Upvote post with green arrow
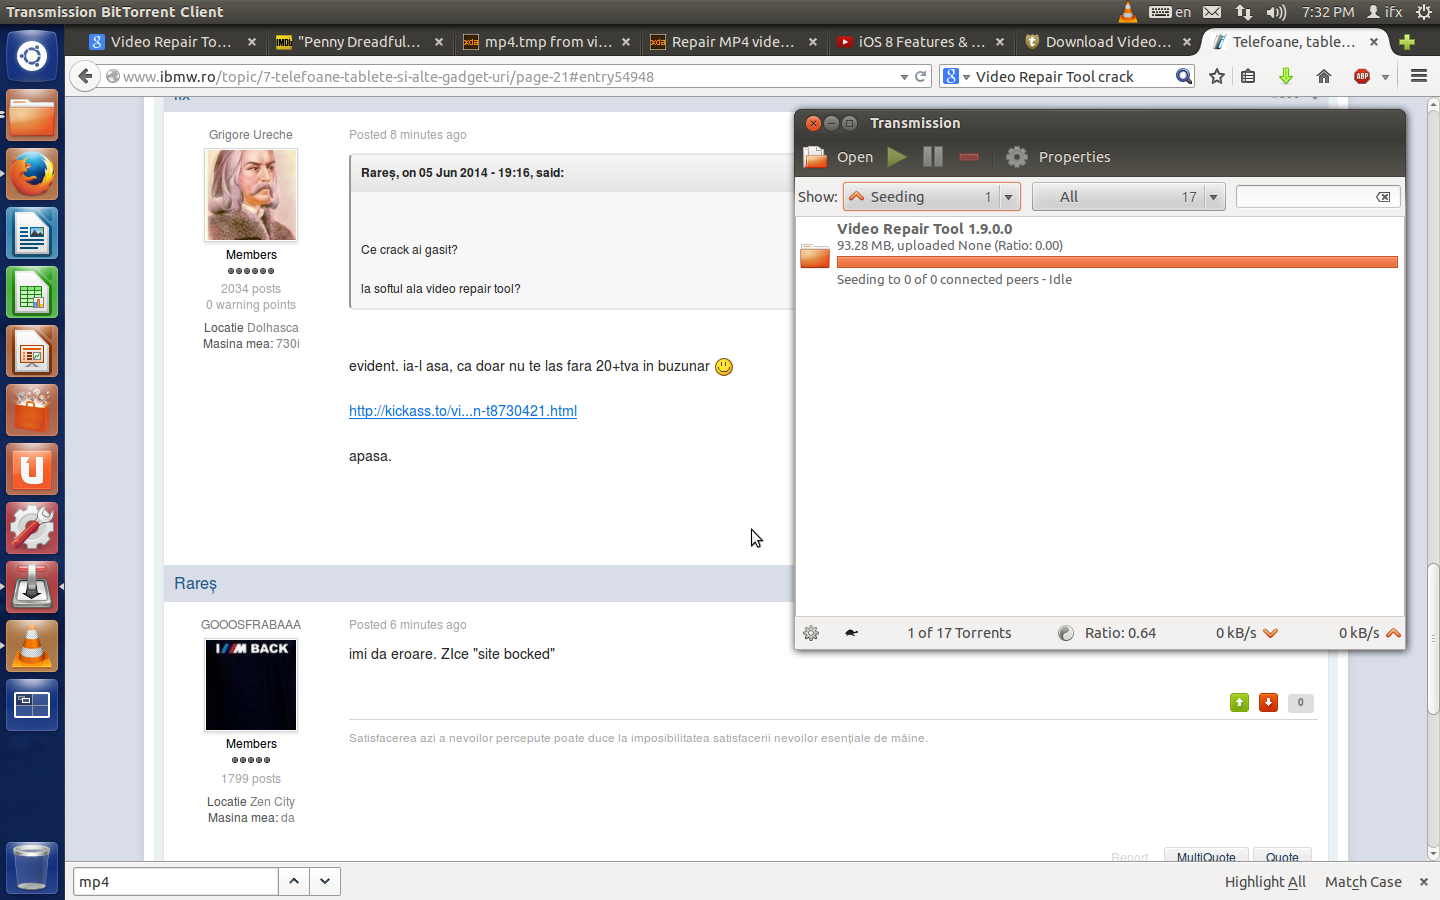This screenshot has height=900, width=1440. point(1239,702)
